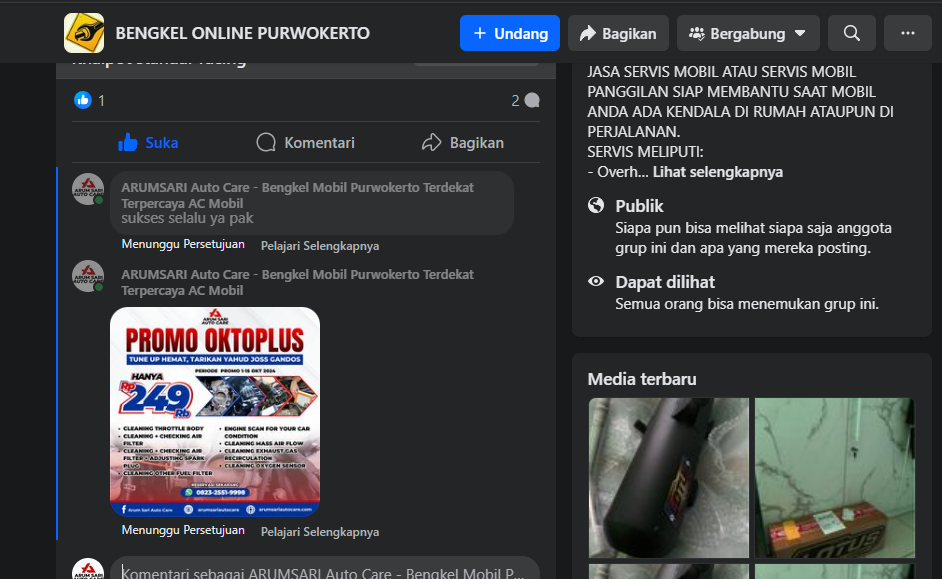The image size is (942, 579).
Task: Open group search with the magnifier icon
Action: (x=851, y=33)
